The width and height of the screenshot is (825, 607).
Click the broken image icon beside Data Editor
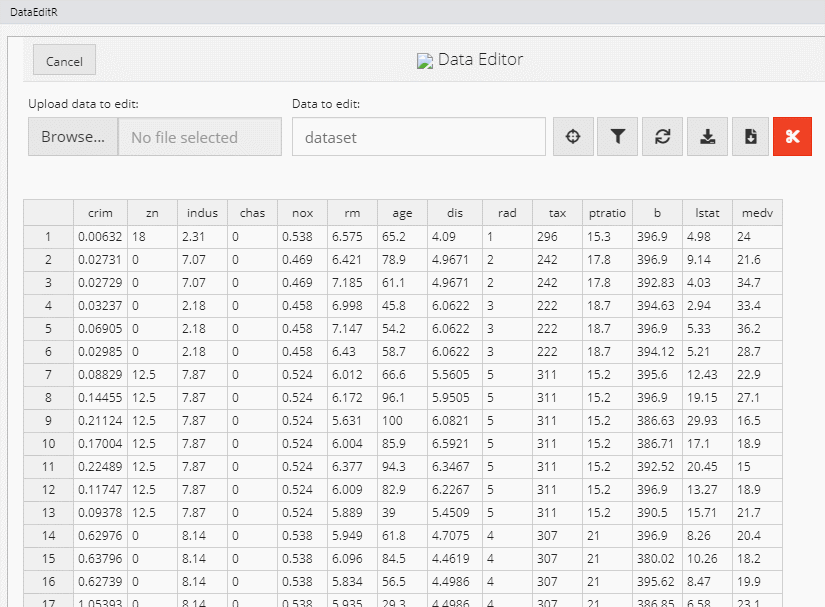point(424,61)
